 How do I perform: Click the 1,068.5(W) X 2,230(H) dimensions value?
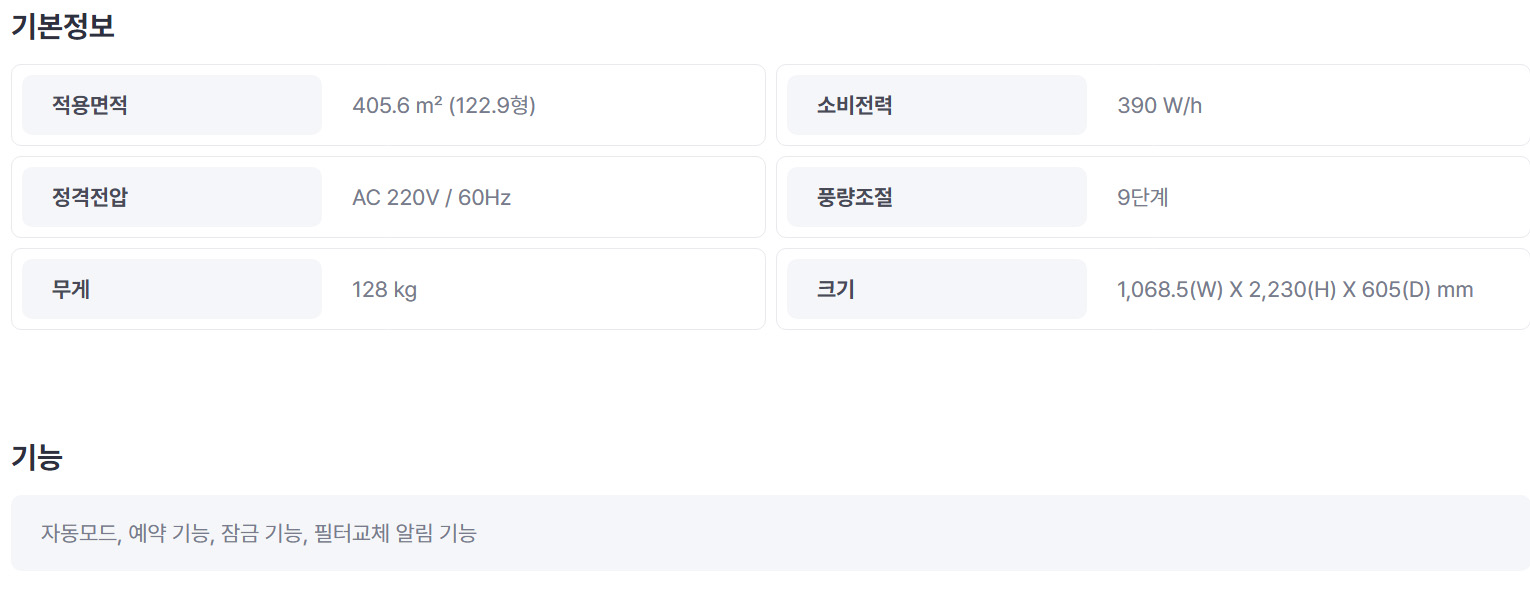[1295, 290]
